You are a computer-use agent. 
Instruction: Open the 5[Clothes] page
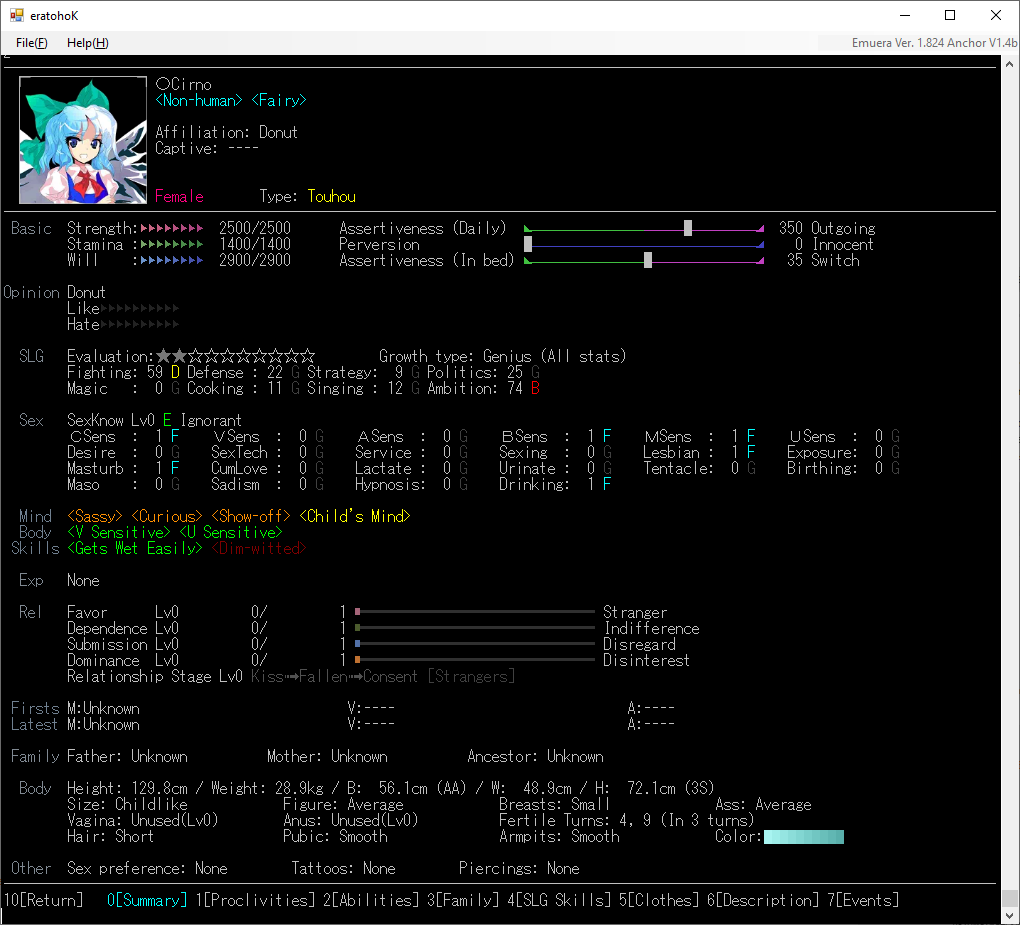(658, 900)
